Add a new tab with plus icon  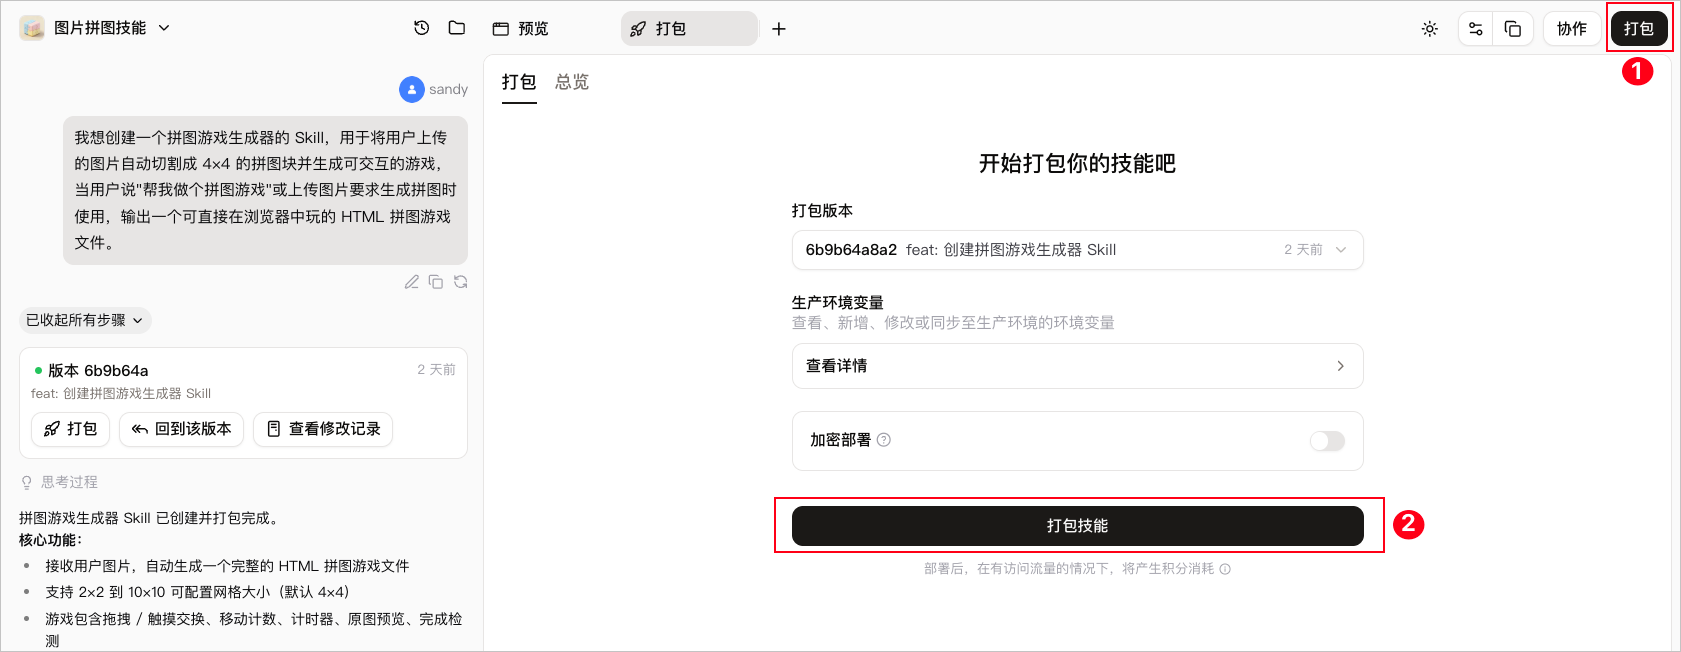point(779,29)
